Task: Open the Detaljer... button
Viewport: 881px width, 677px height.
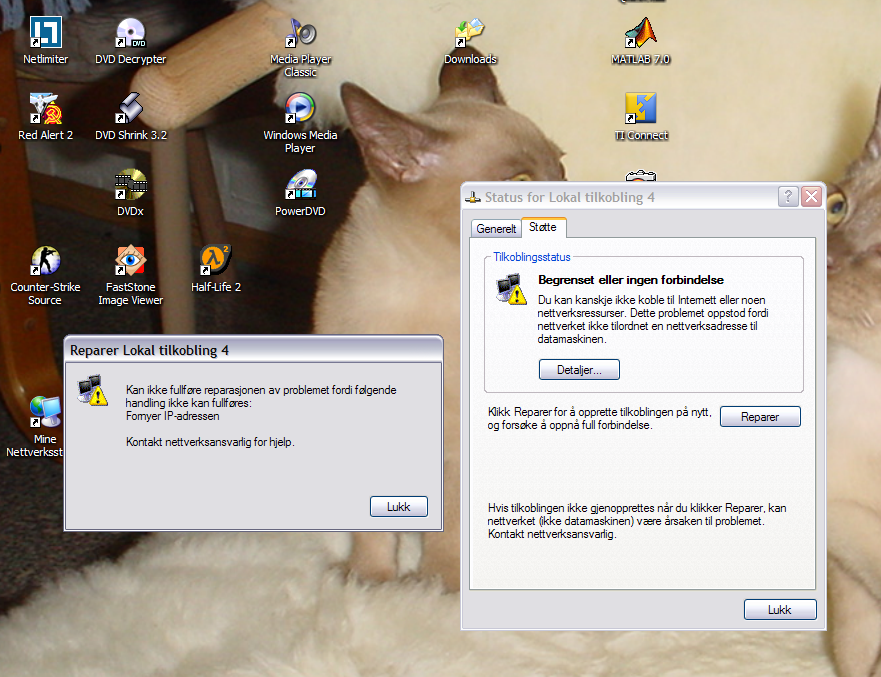Action: [579, 370]
